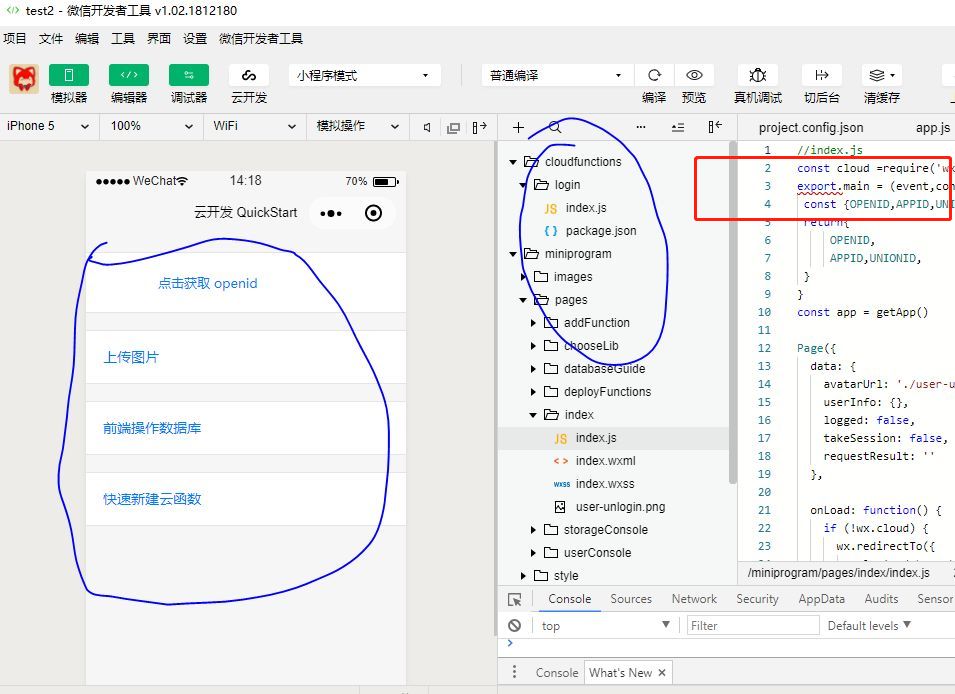The width and height of the screenshot is (955, 694).
Task: Collapse the miniprogram folder
Action: pyautogui.click(x=513, y=254)
